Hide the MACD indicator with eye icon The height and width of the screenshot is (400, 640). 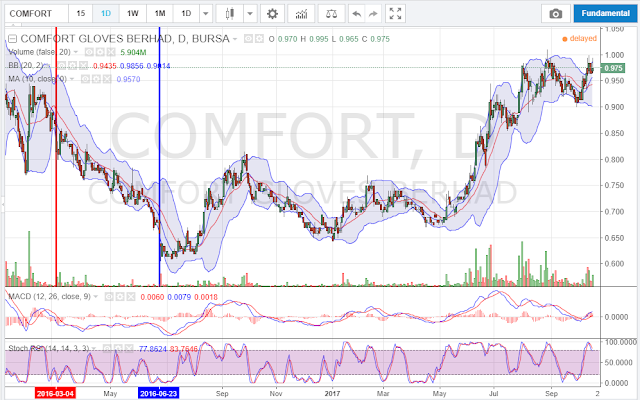pyautogui.click(x=109, y=297)
